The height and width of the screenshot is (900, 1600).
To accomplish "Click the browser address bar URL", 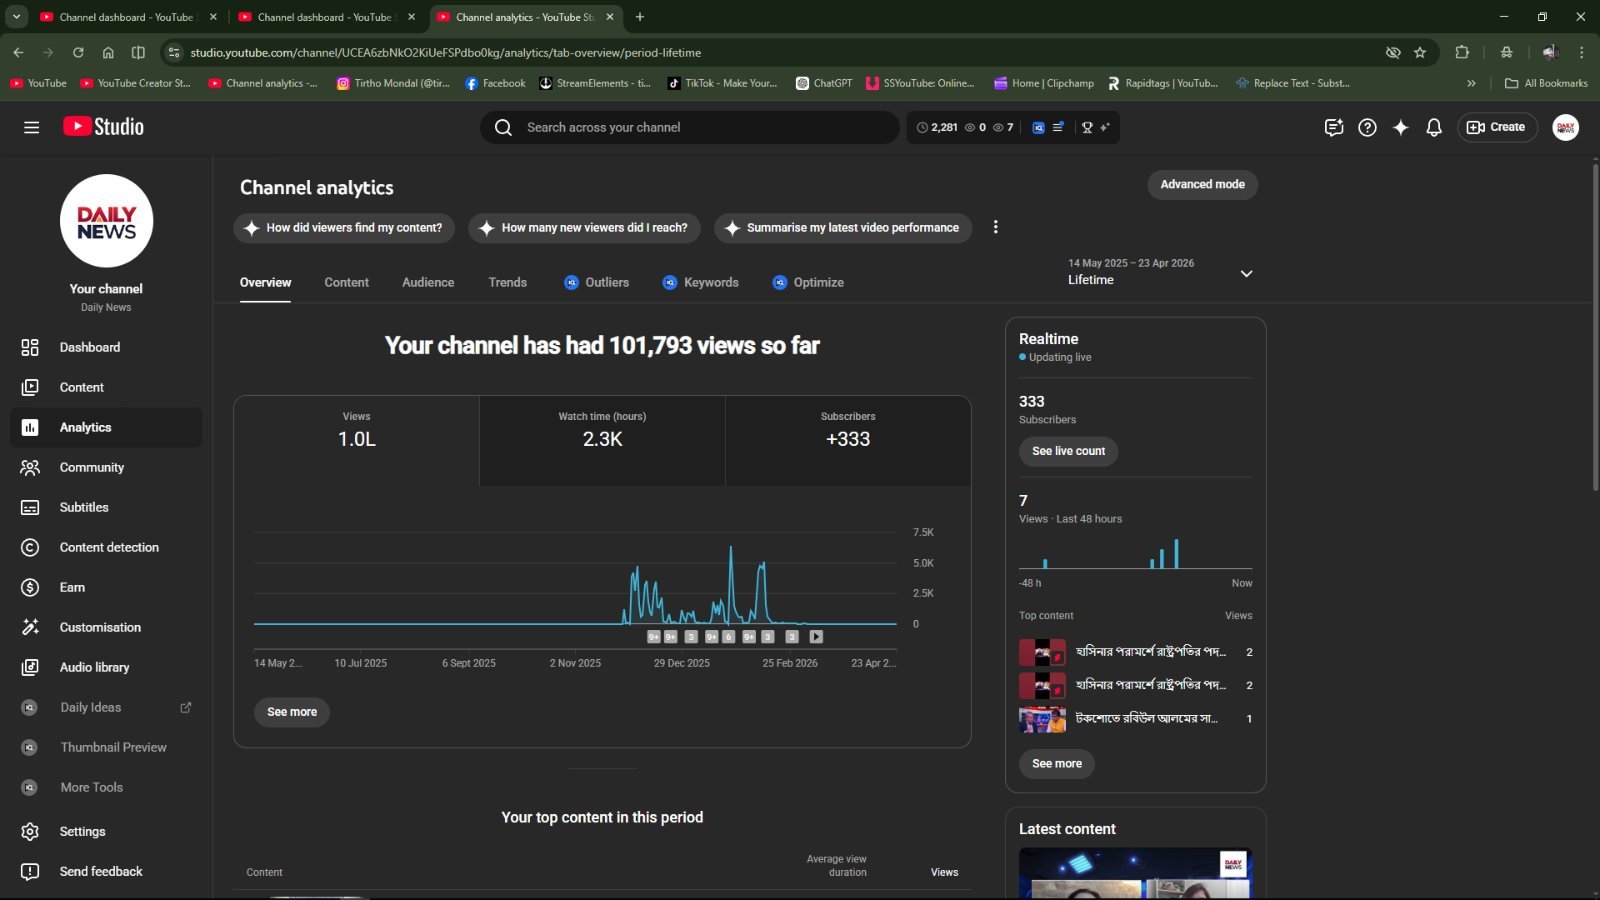I will point(446,52).
